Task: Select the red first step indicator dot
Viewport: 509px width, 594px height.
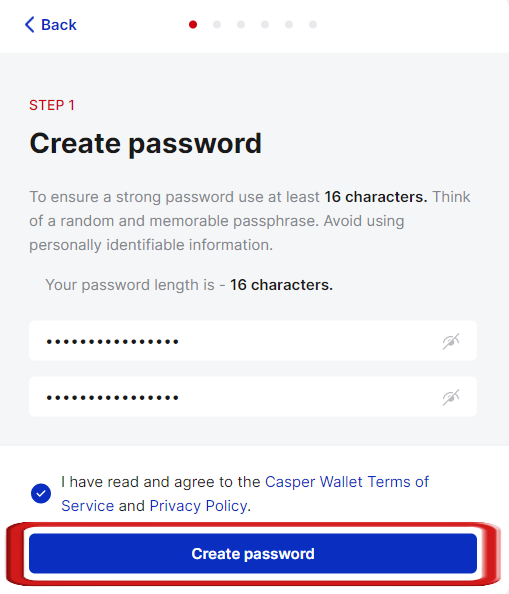Action: tap(193, 25)
